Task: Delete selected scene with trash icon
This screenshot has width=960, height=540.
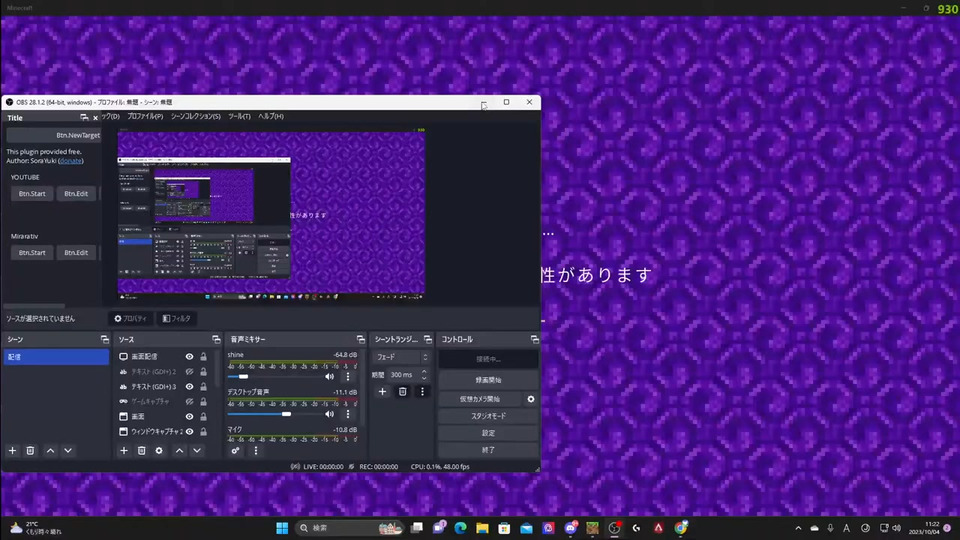Action: (30, 451)
